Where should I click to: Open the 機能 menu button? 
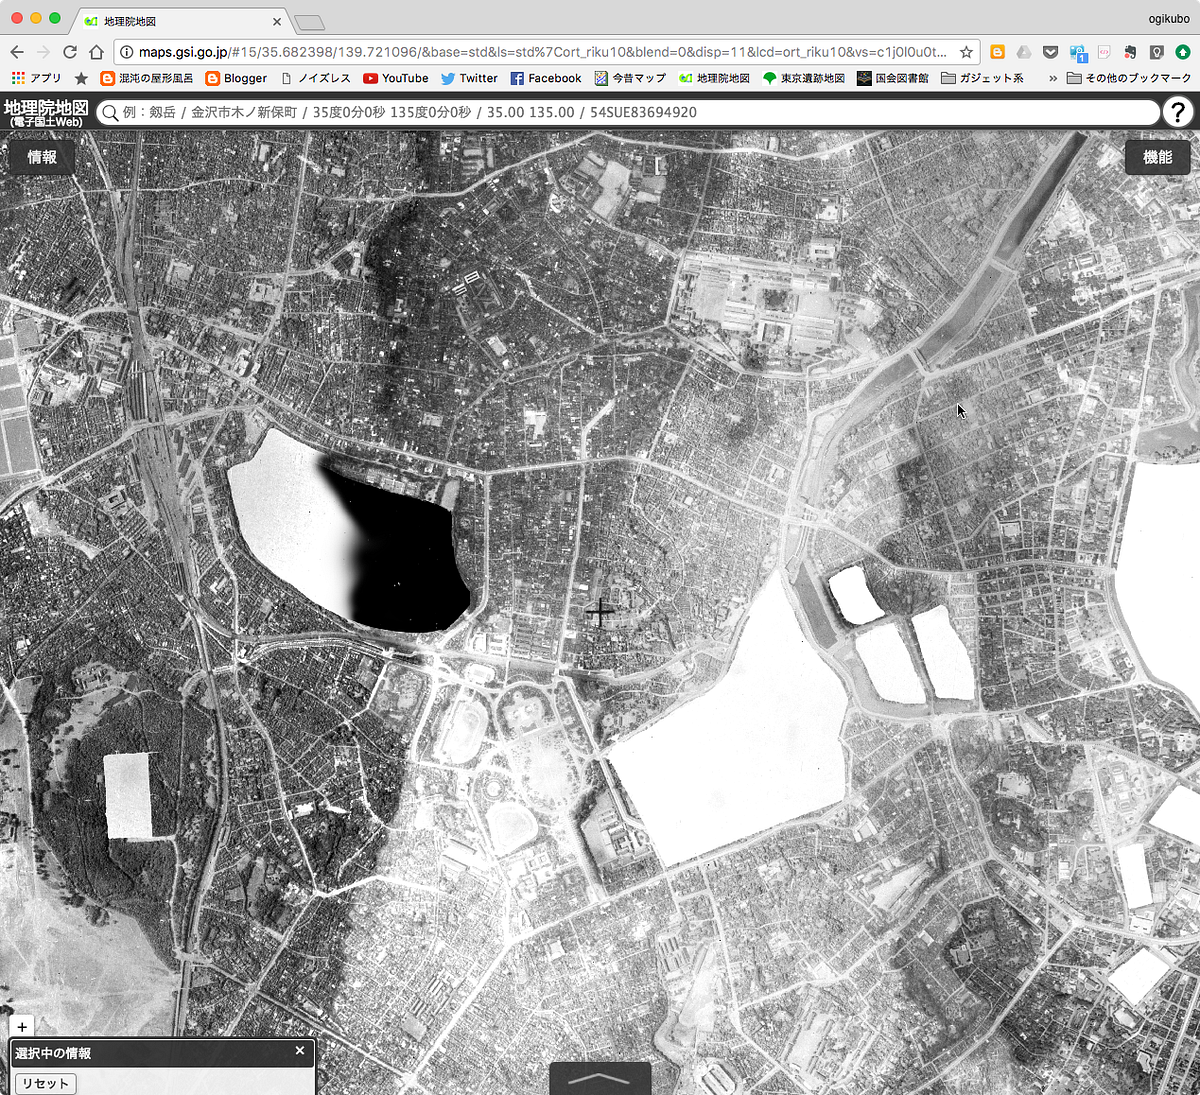(x=1157, y=157)
